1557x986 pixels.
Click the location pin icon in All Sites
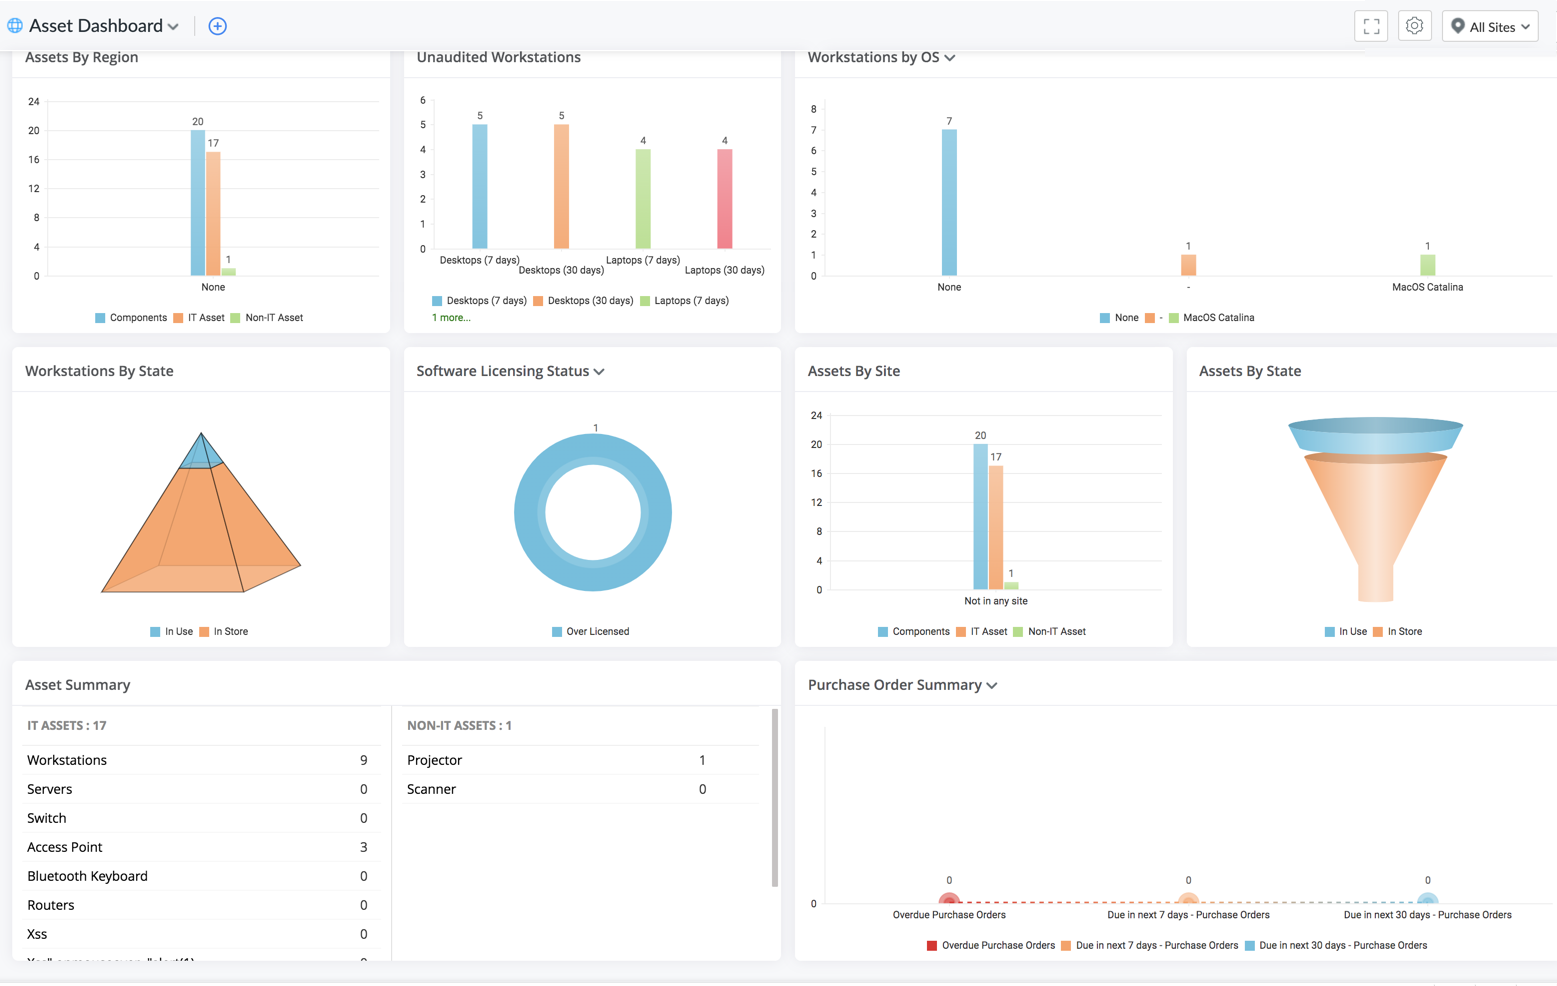pos(1458,26)
